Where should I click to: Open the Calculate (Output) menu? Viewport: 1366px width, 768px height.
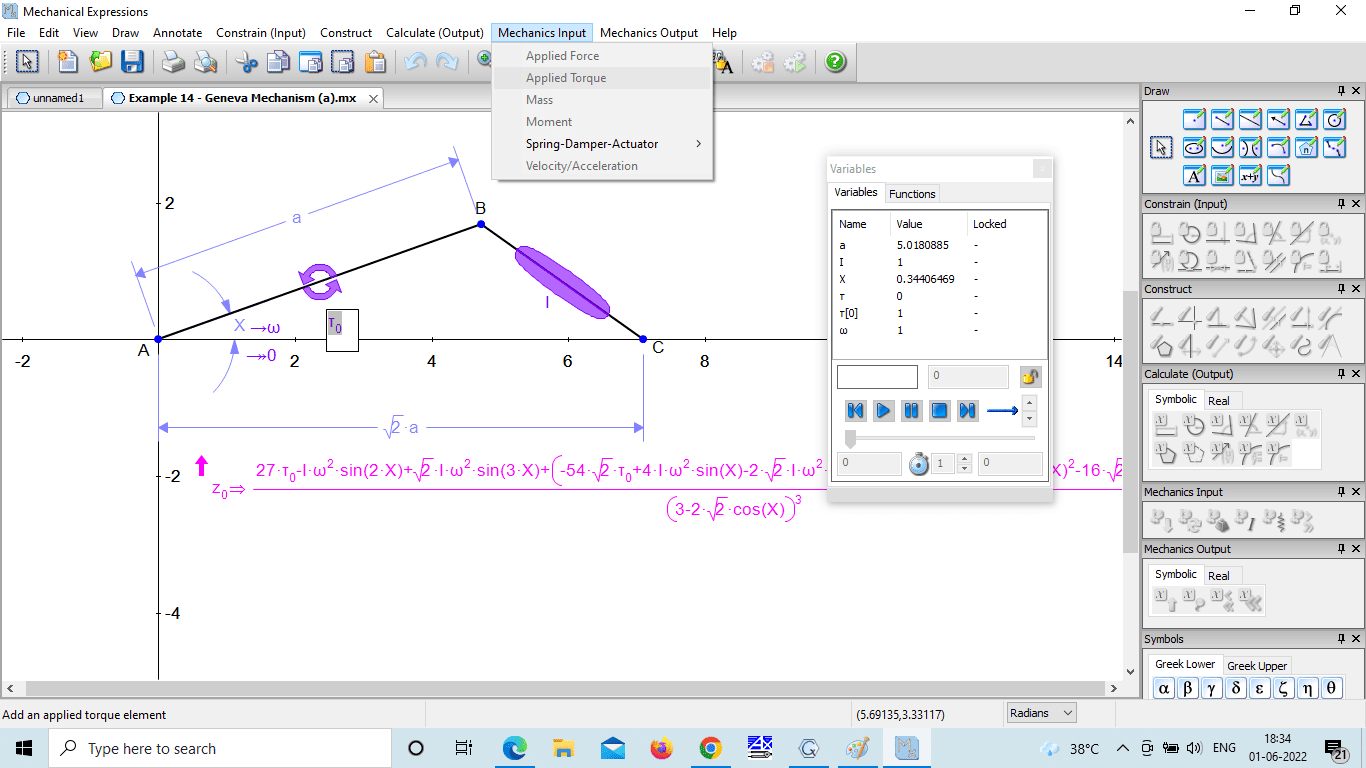click(435, 33)
